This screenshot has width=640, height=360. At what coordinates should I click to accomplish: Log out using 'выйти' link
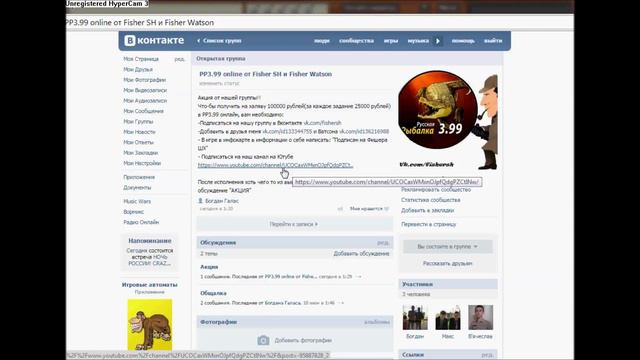[x=493, y=41]
